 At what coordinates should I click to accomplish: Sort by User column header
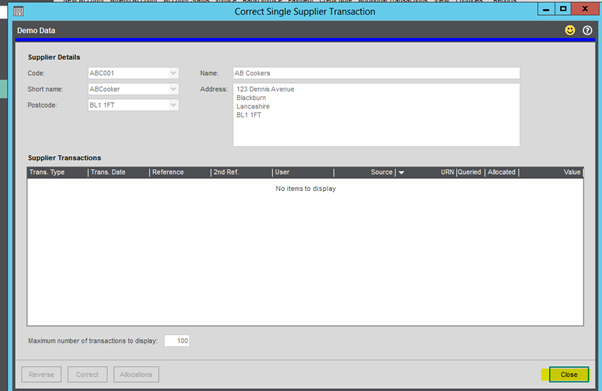tap(303, 172)
